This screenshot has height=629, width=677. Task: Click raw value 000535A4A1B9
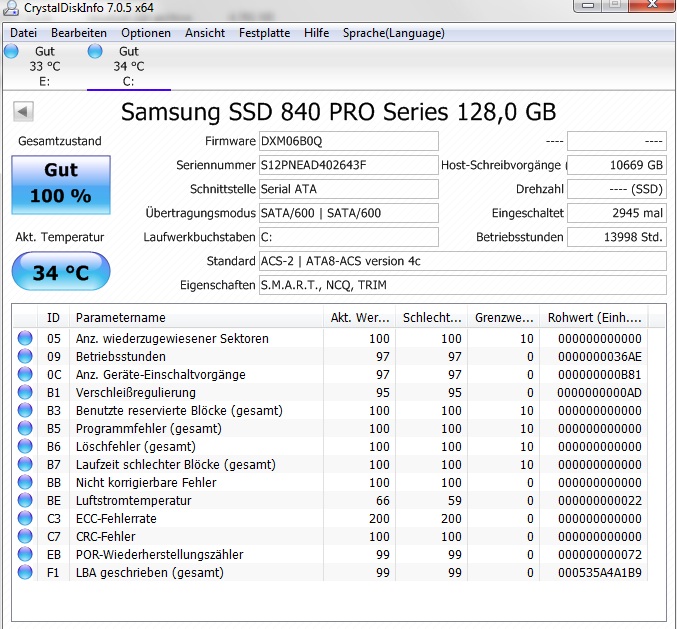[x=600, y=572]
